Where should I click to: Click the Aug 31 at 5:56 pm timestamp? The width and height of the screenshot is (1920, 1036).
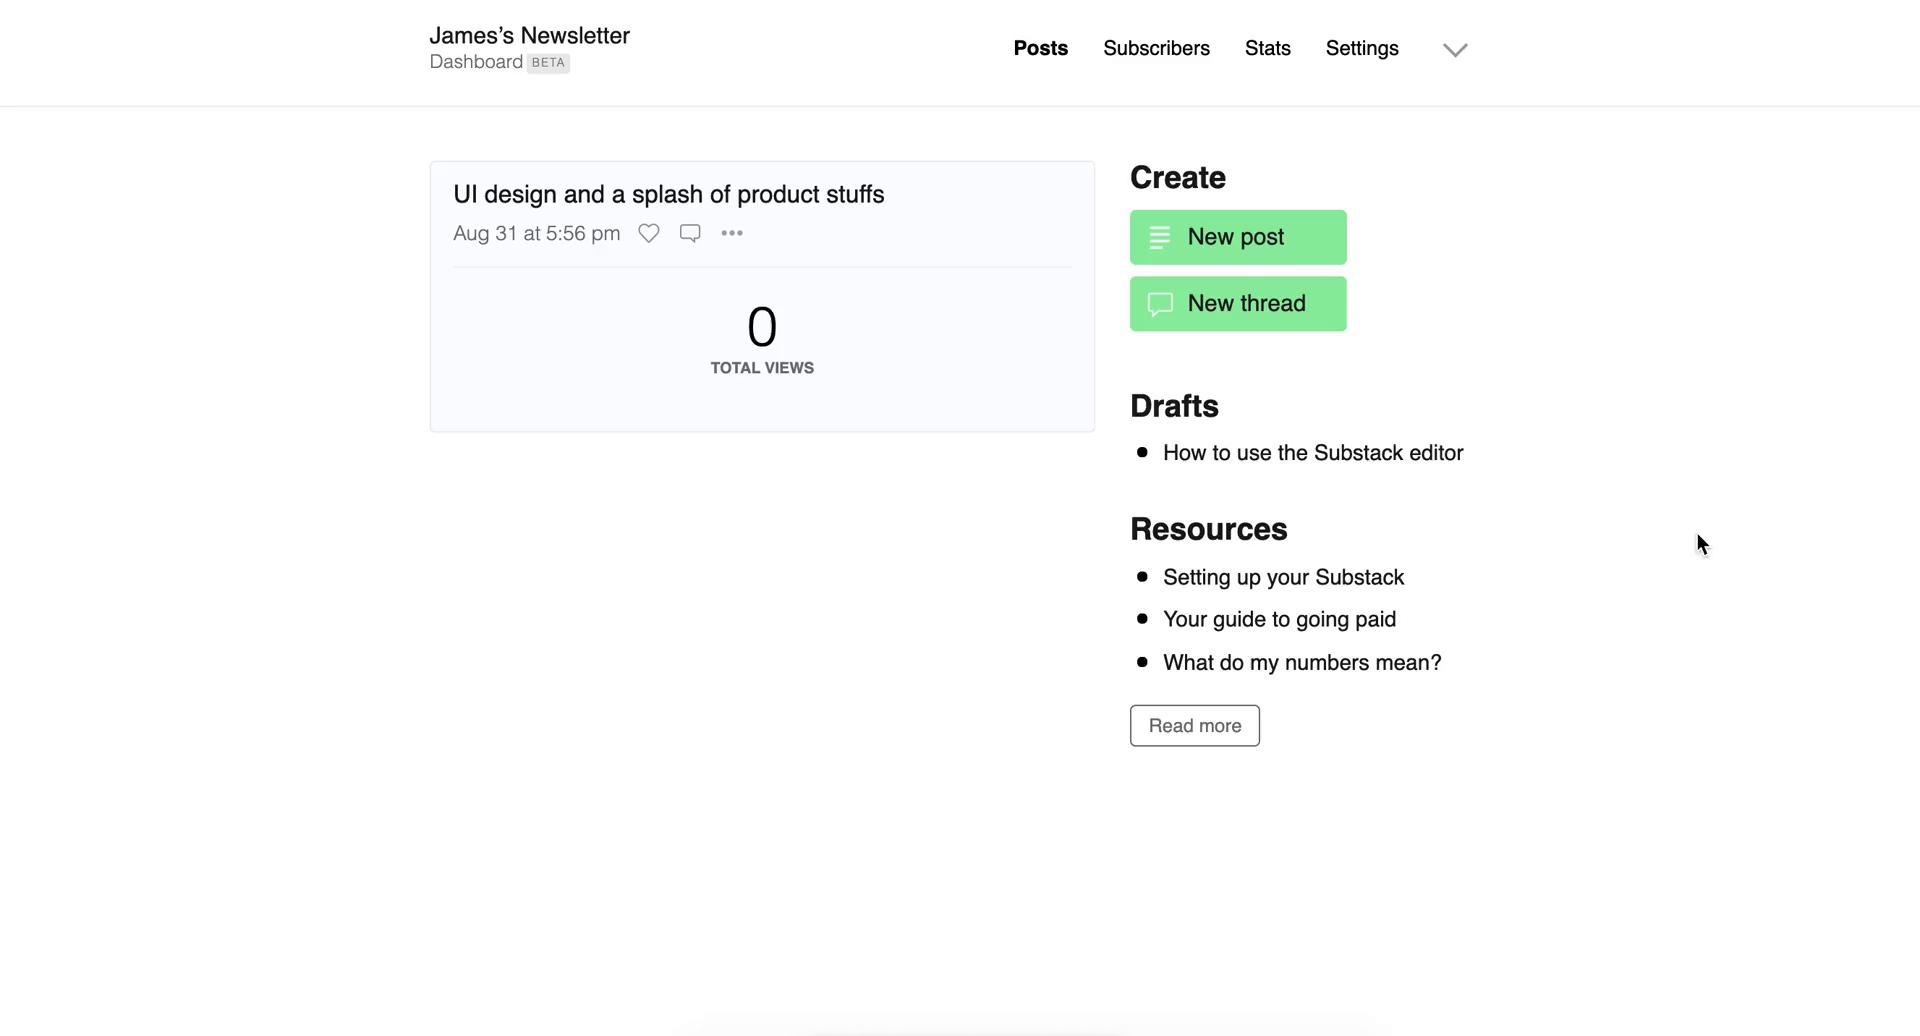click(x=536, y=233)
